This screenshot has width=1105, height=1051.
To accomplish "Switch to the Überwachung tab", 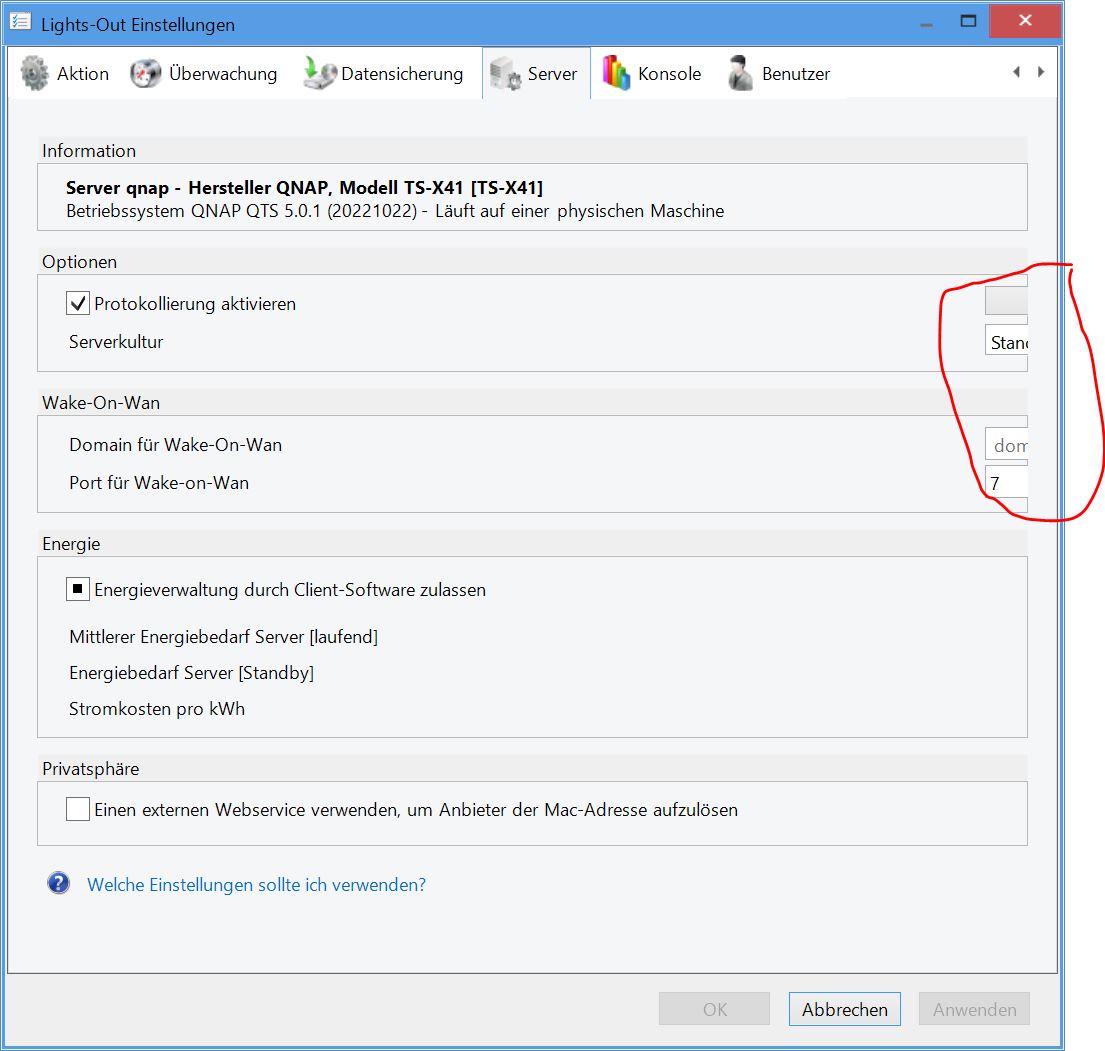I will pyautogui.click(x=222, y=74).
